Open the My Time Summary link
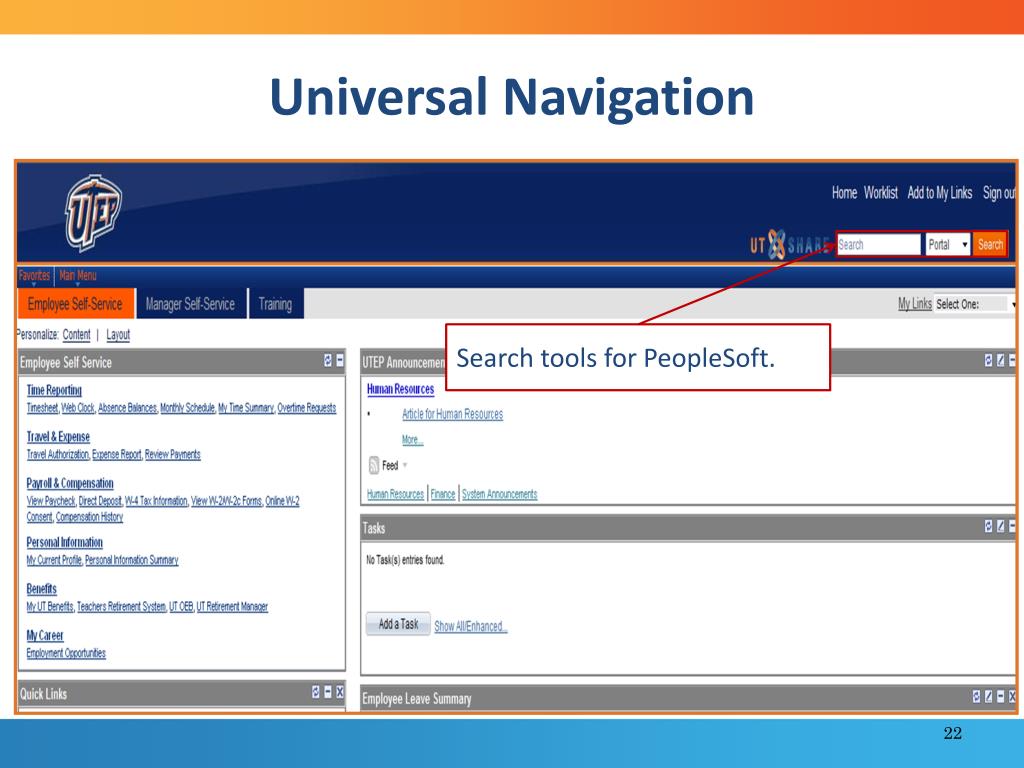 [x=246, y=408]
